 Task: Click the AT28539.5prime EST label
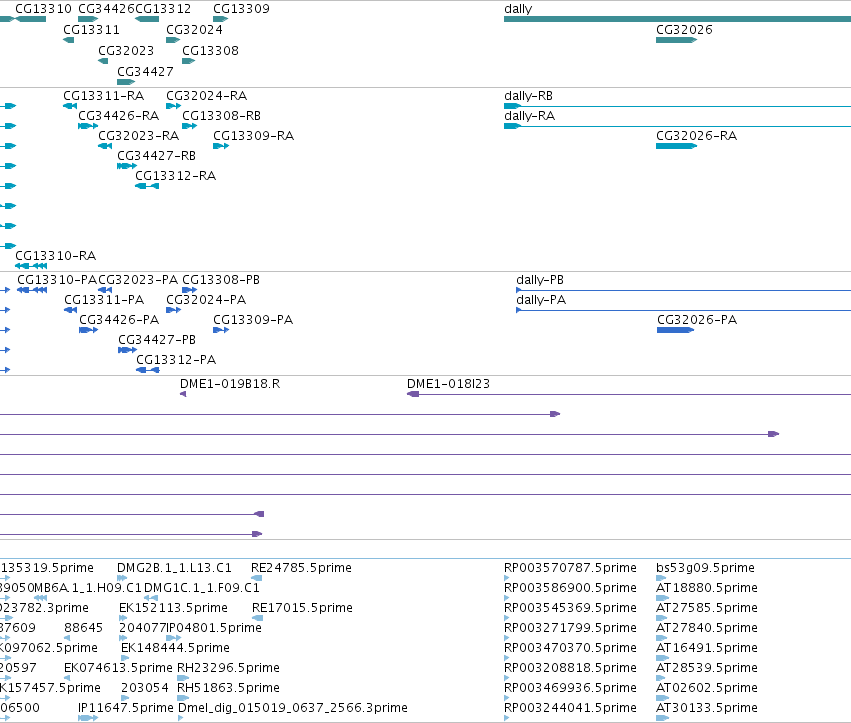[x=707, y=668]
